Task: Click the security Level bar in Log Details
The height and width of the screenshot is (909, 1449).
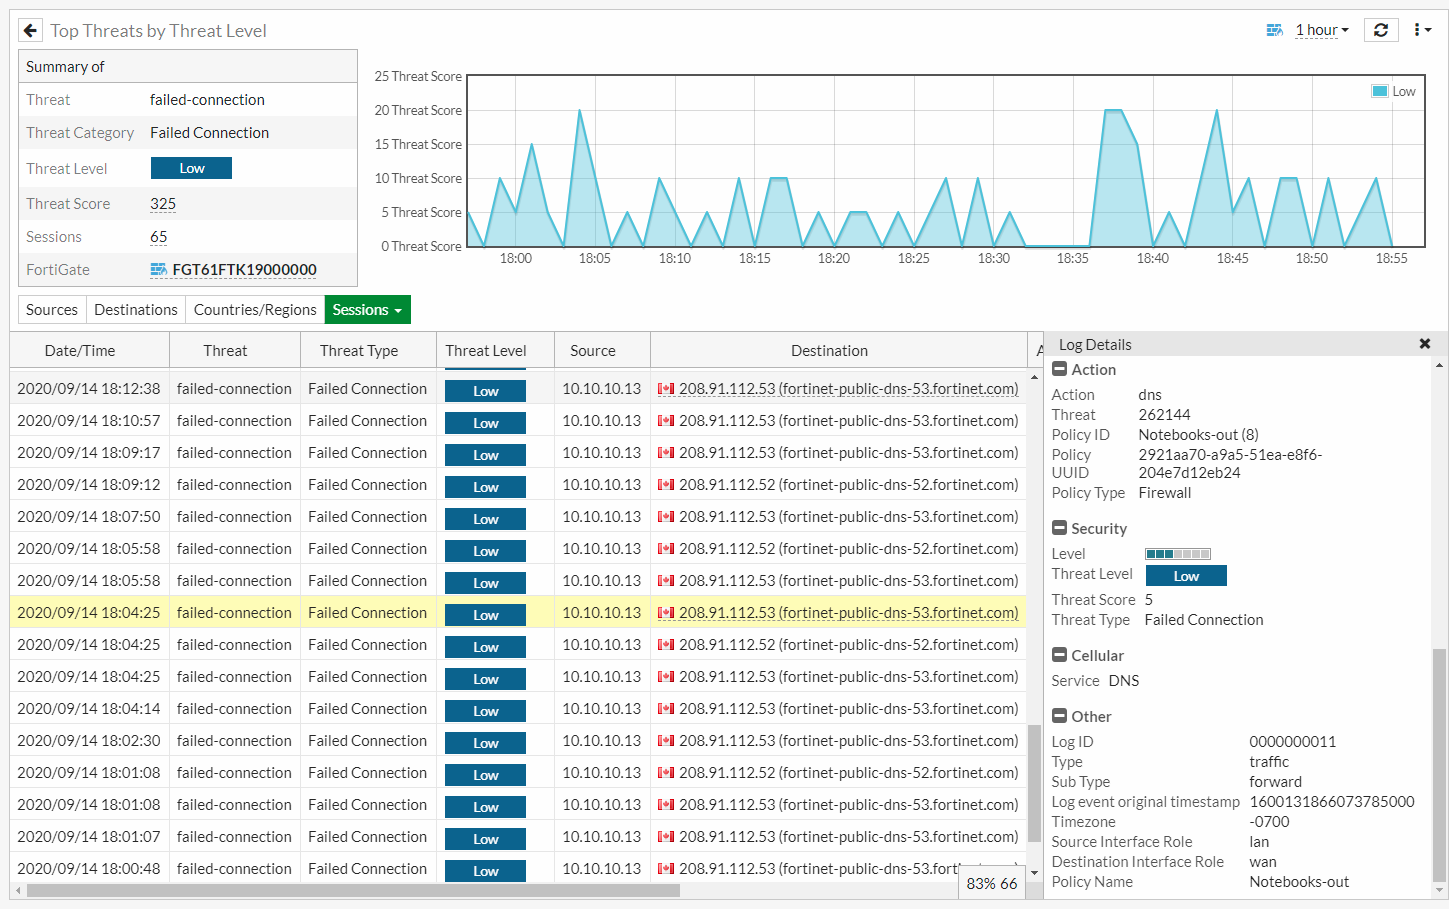Action: pyautogui.click(x=1179, y=552)
